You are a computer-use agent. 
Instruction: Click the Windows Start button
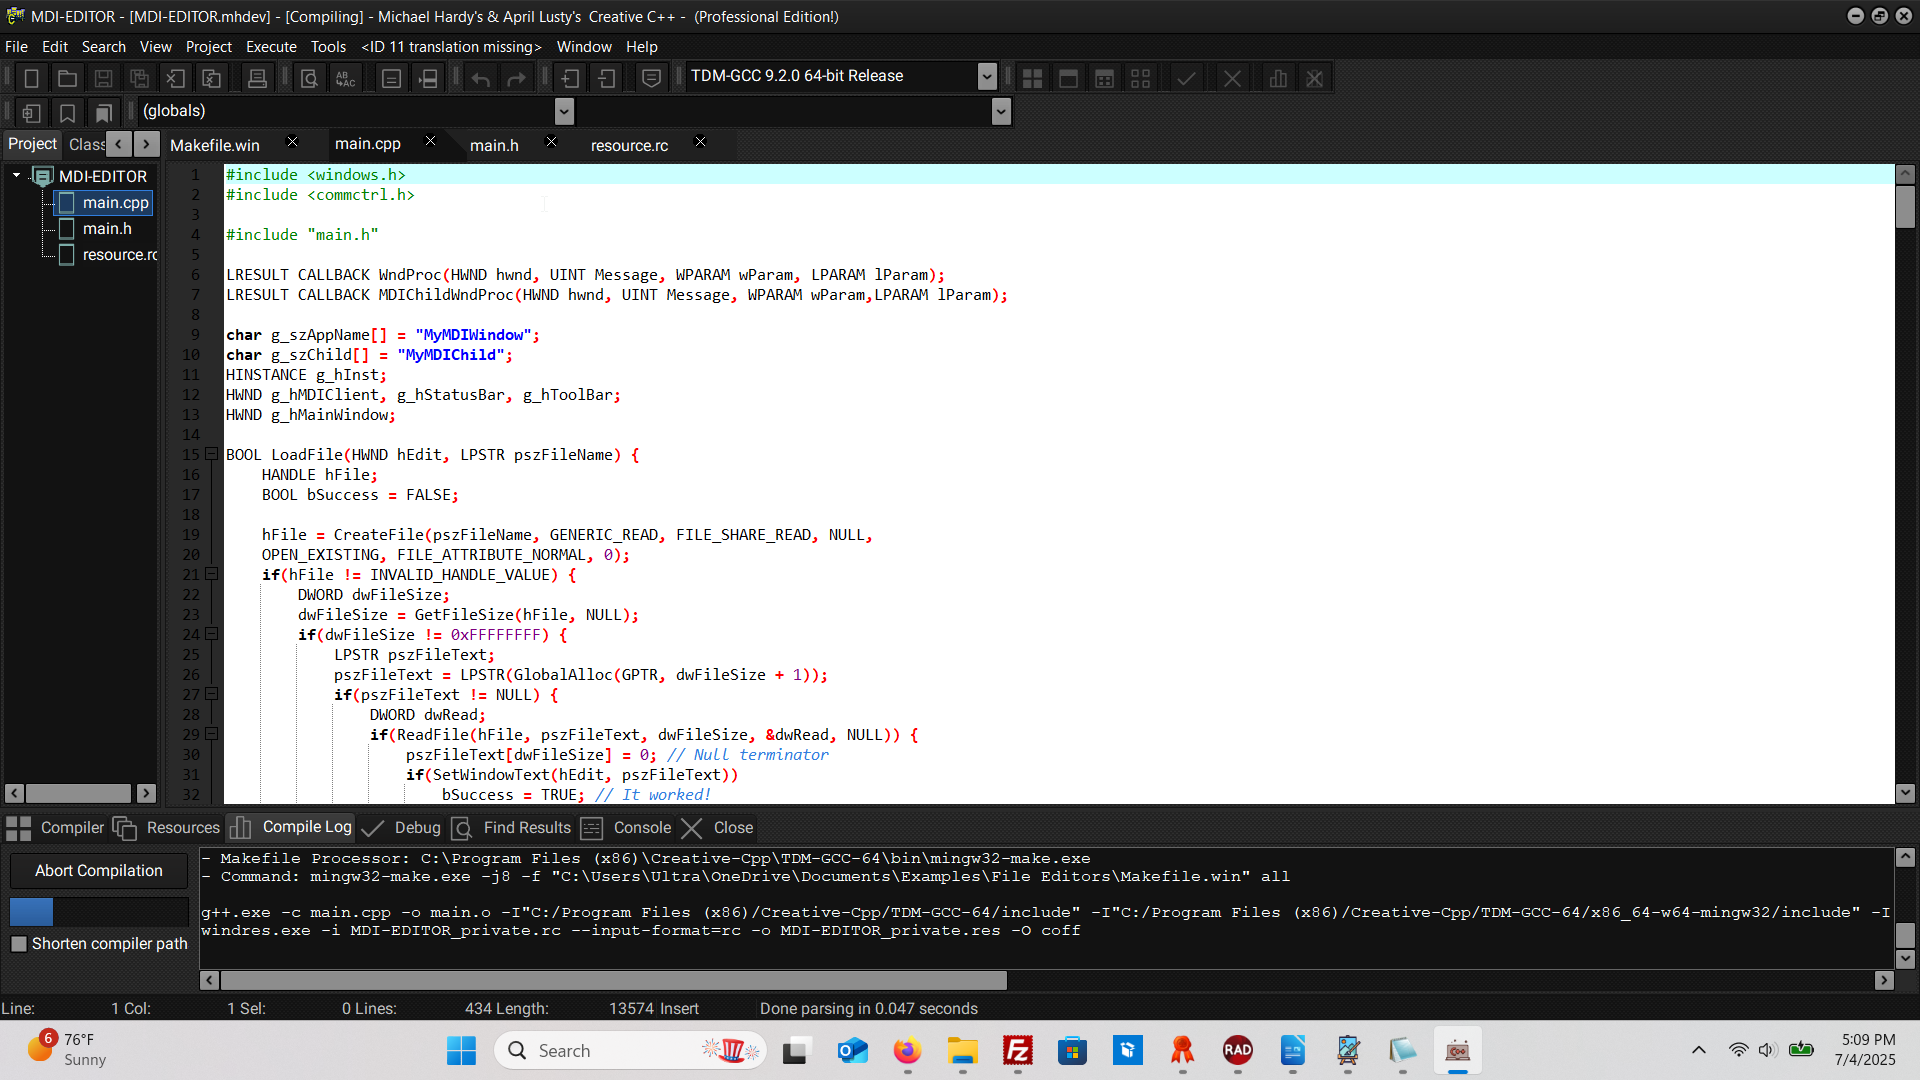tap(461, 1051)
